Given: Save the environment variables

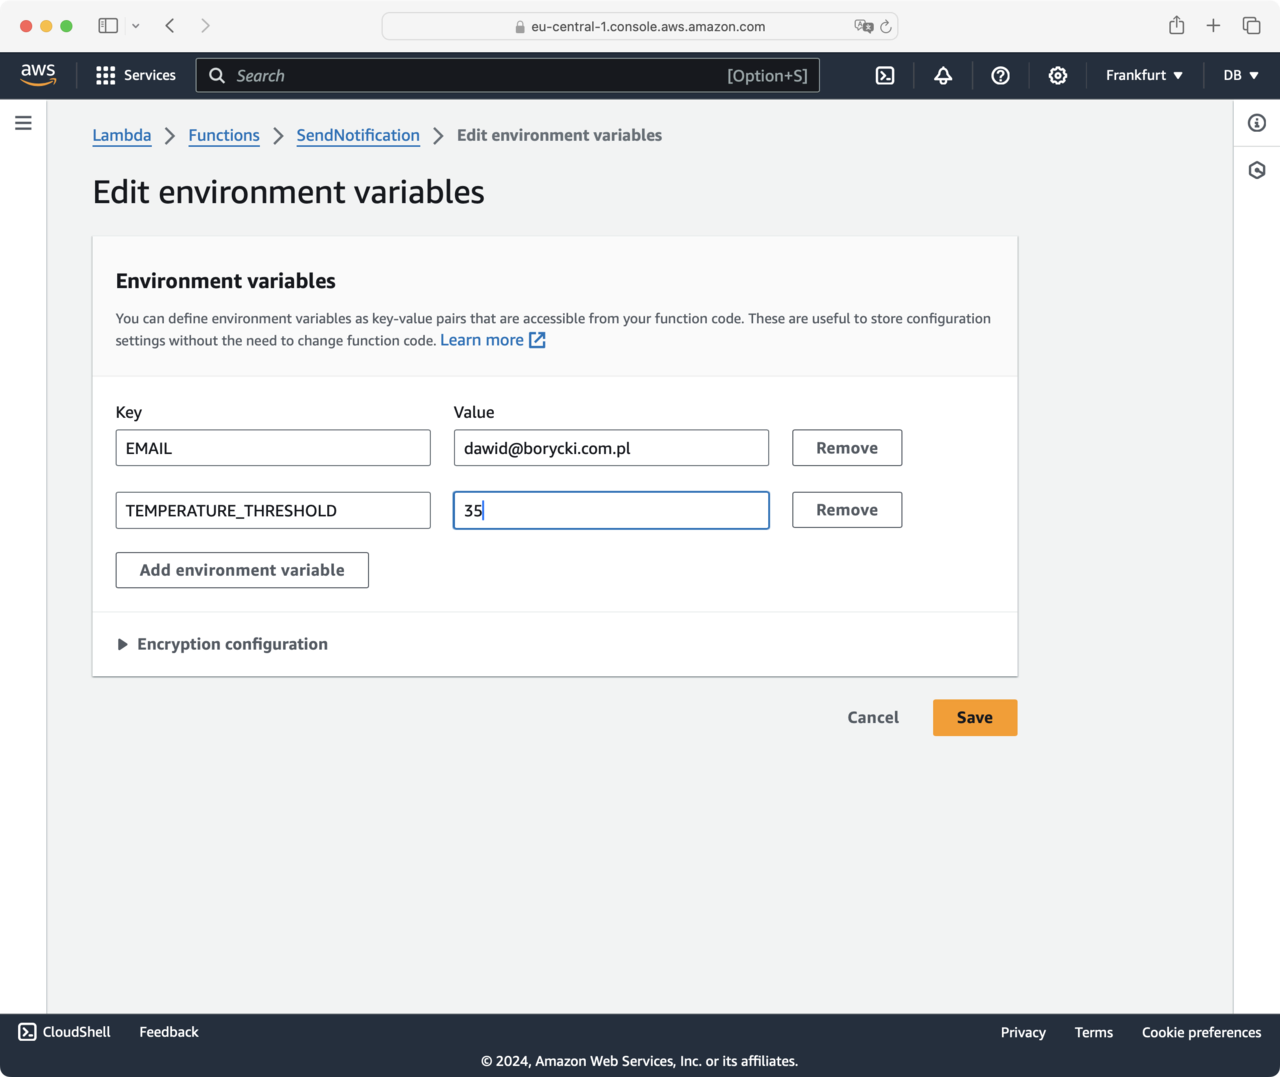Looking at the screenshot, I should click(974, 718).
